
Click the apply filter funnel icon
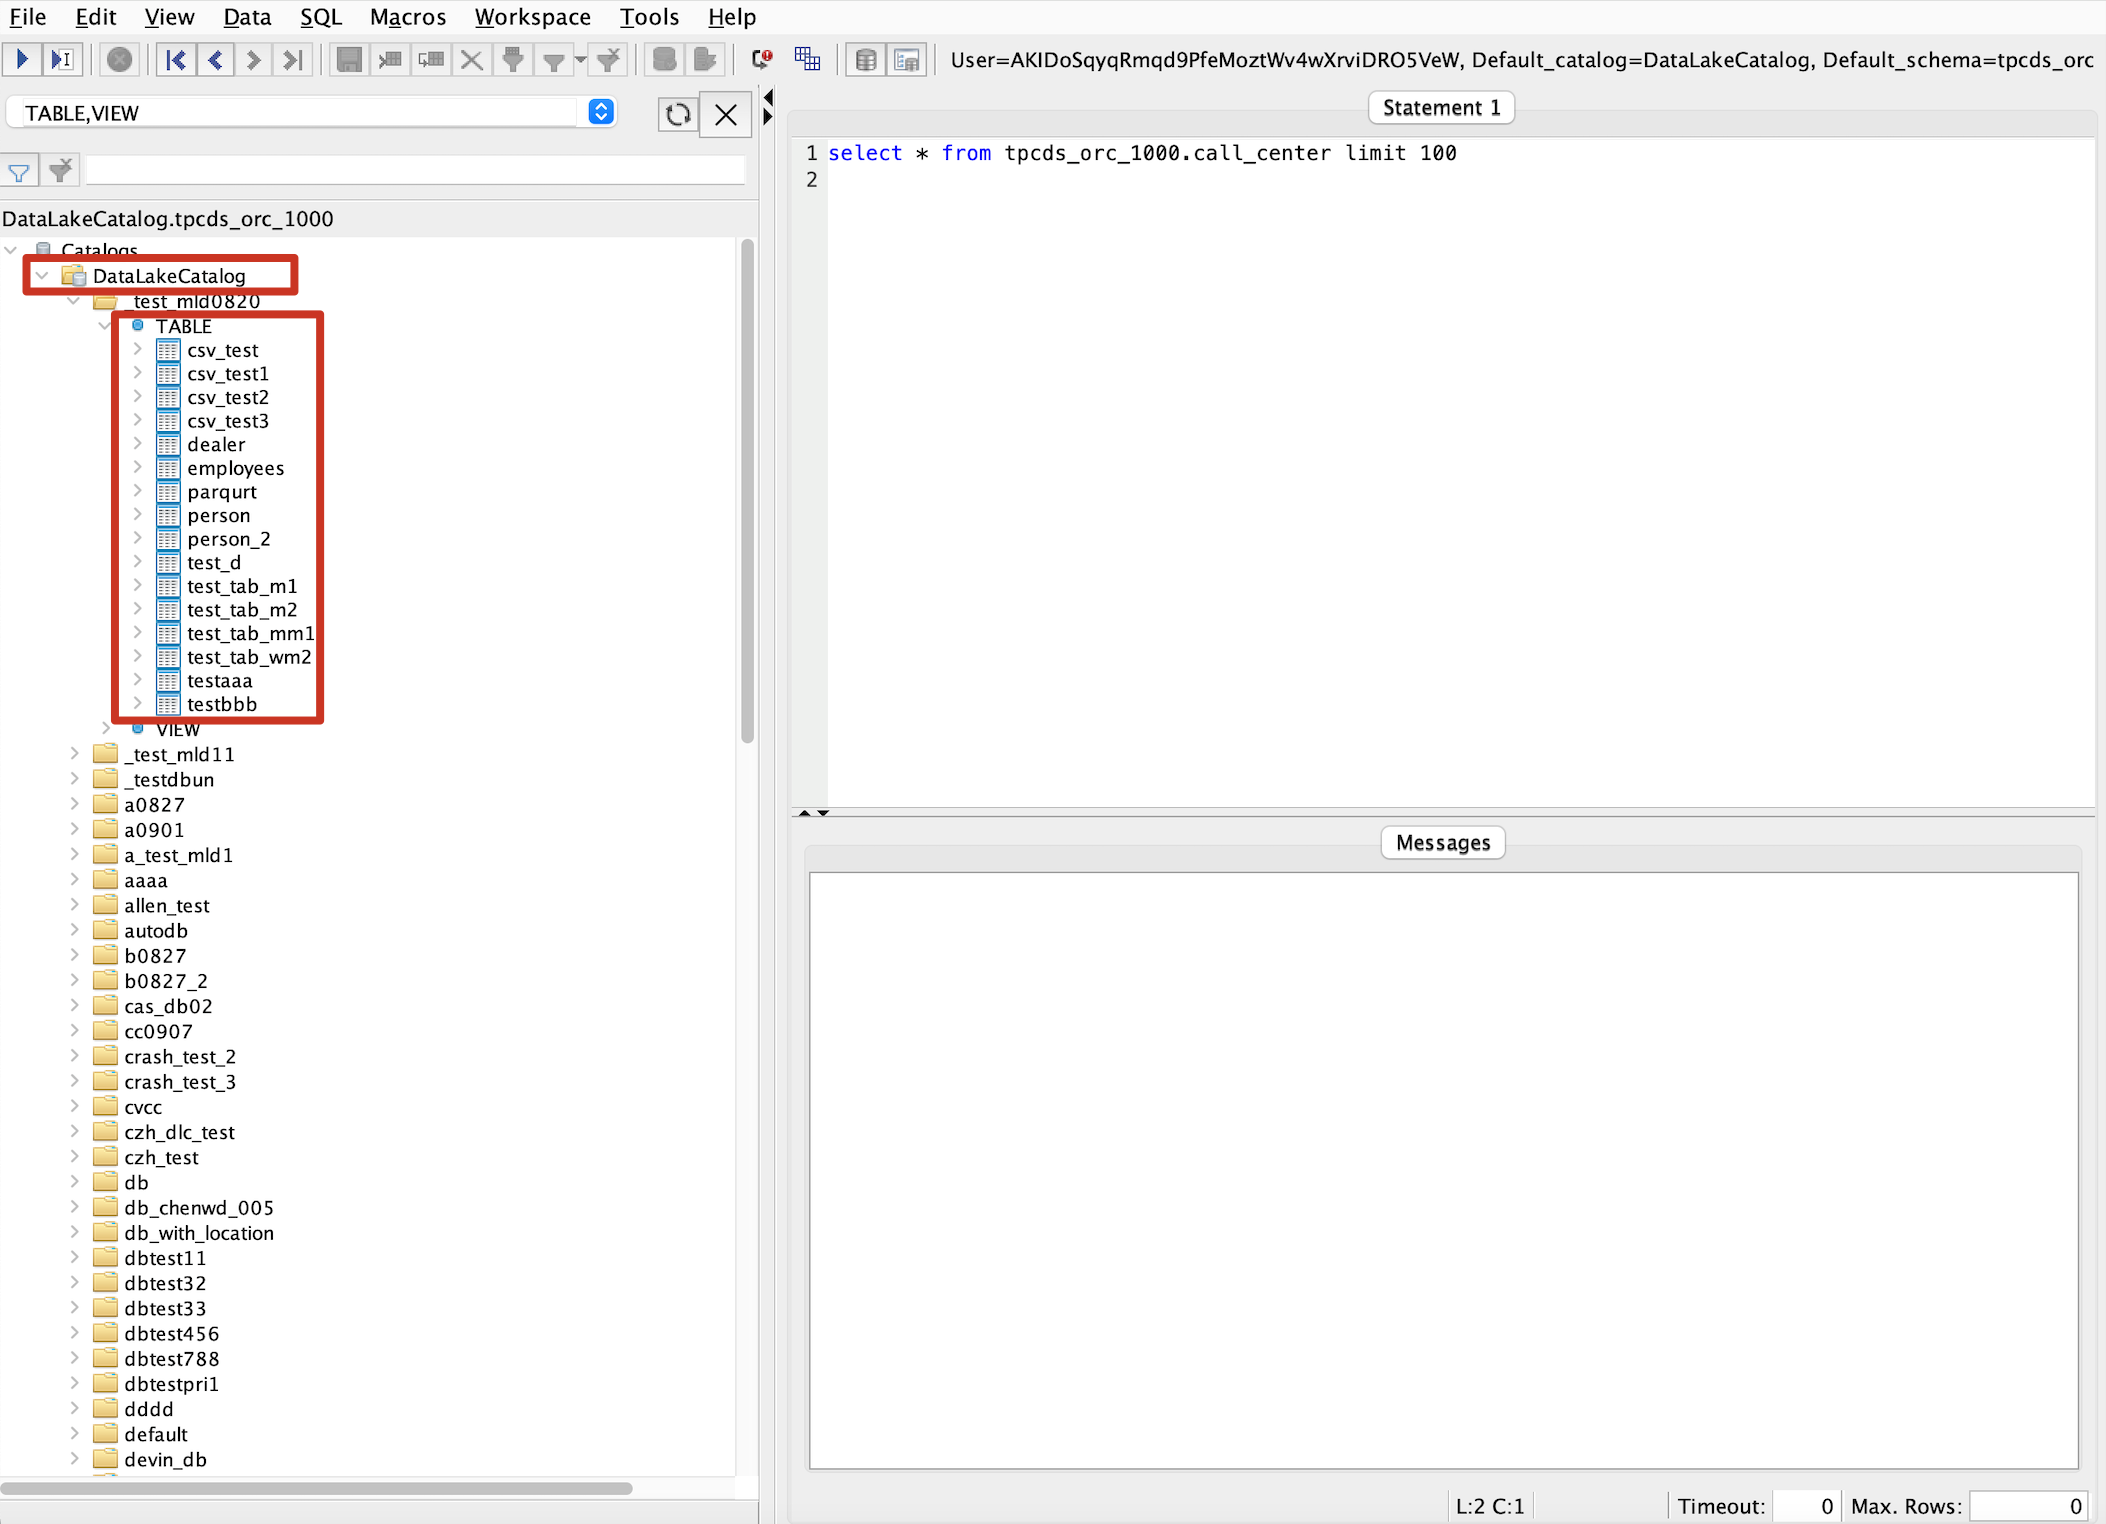[x=19, y=172]
